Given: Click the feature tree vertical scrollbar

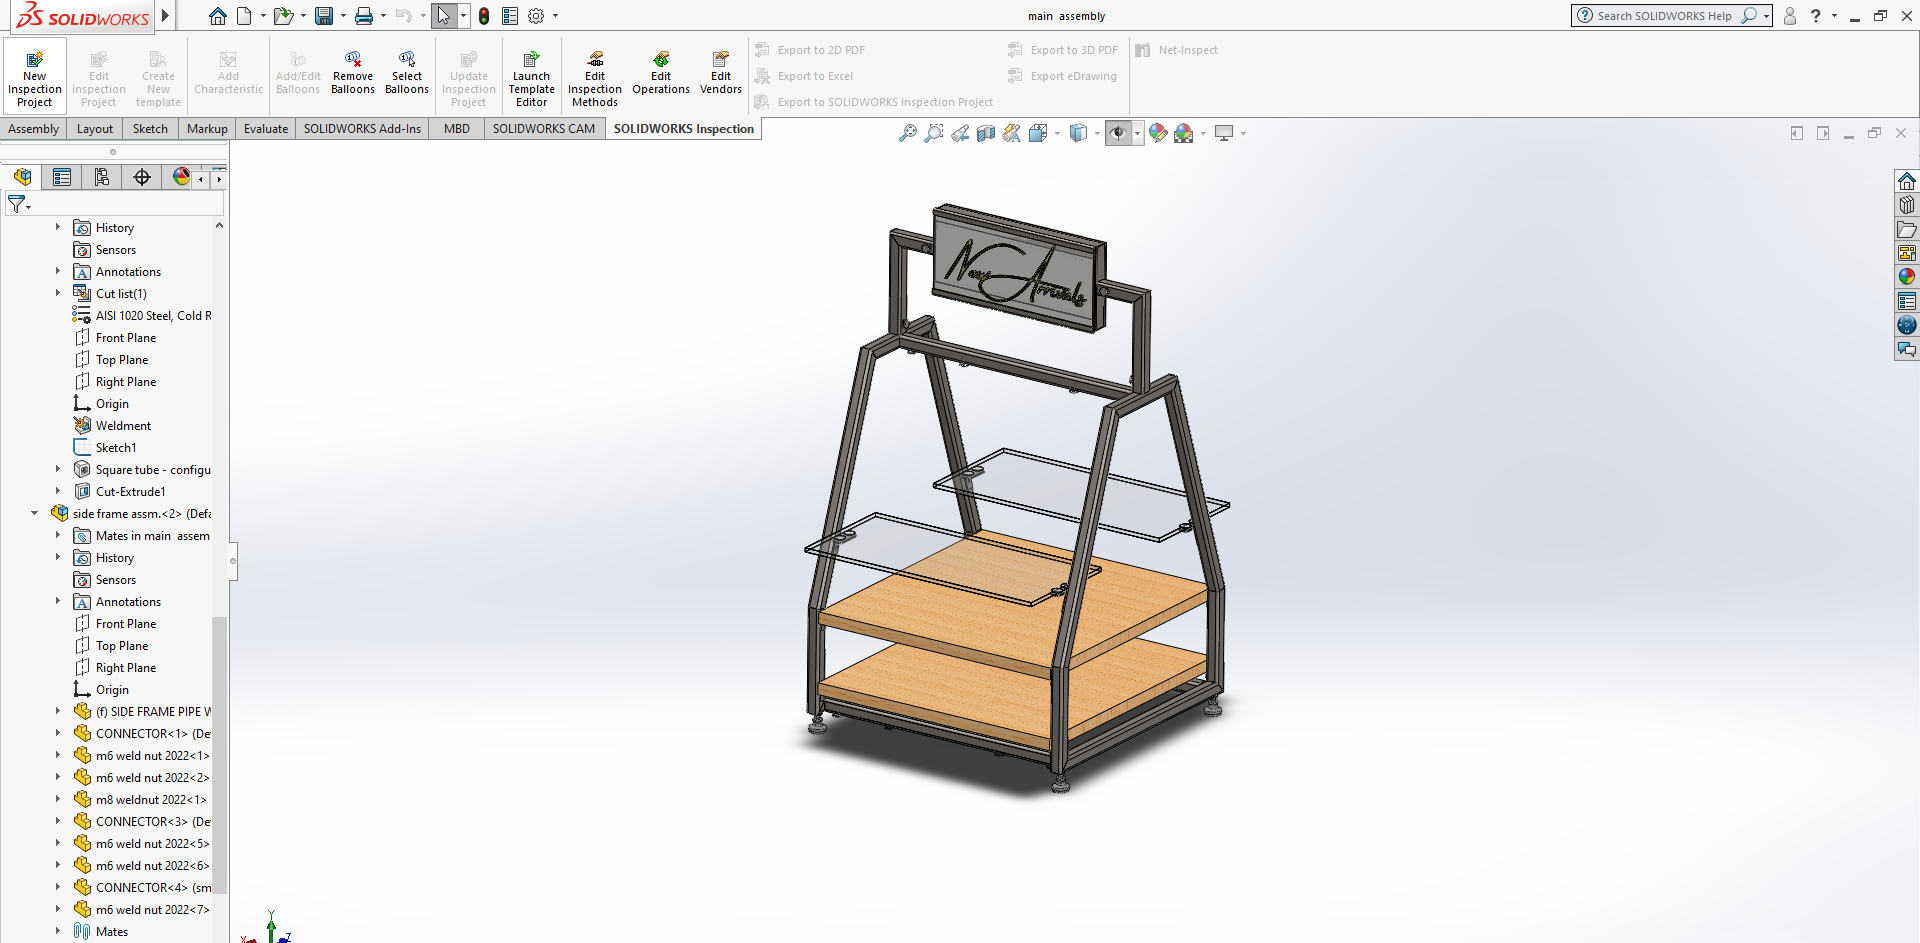Looking at the screenshot, I should [x=219, y=755].
